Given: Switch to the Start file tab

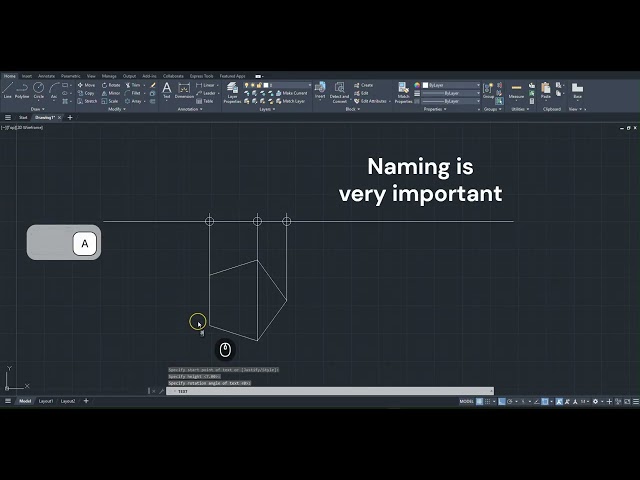Looking at the screenshot, I should tap(23, 118).
